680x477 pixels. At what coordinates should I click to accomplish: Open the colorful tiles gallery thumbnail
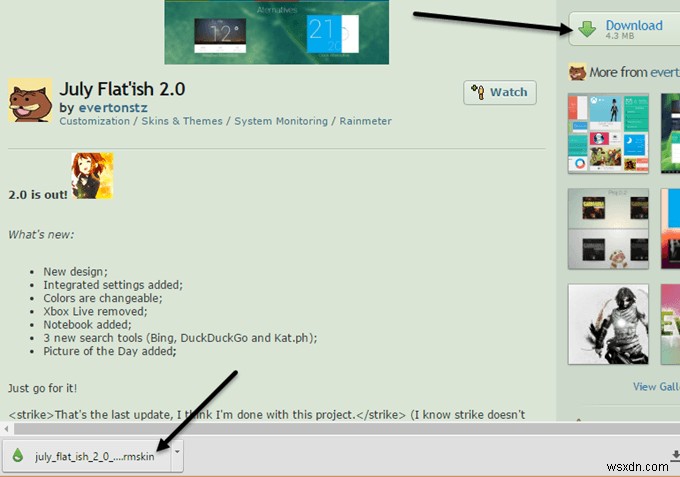(x=608, y=133)
